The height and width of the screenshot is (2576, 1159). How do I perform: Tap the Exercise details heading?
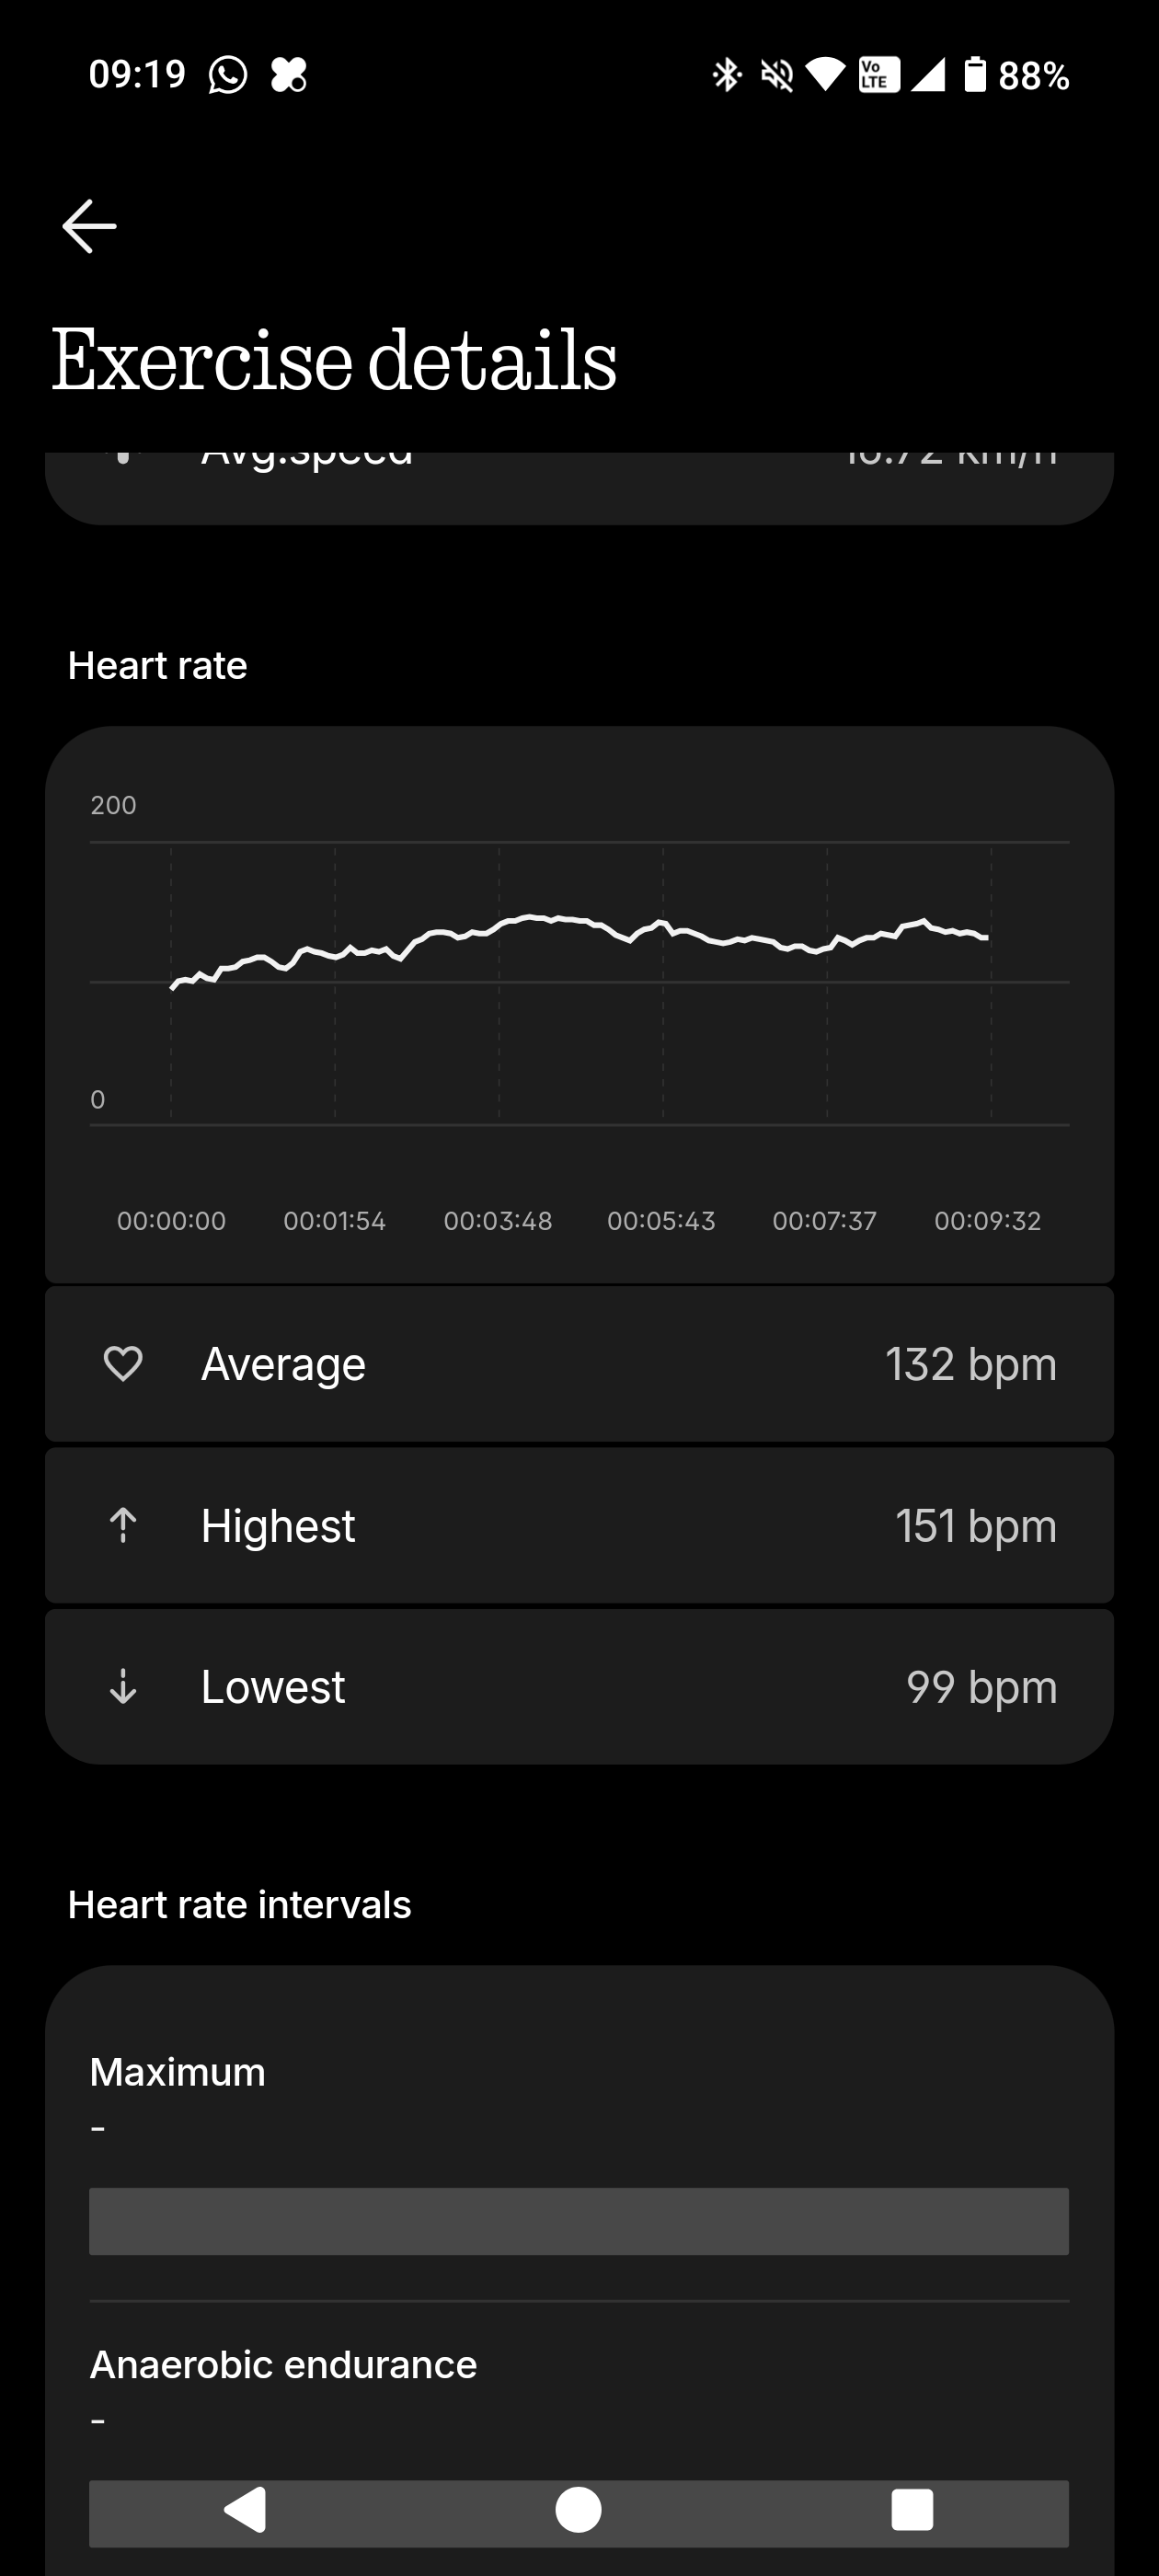(334, 360)
